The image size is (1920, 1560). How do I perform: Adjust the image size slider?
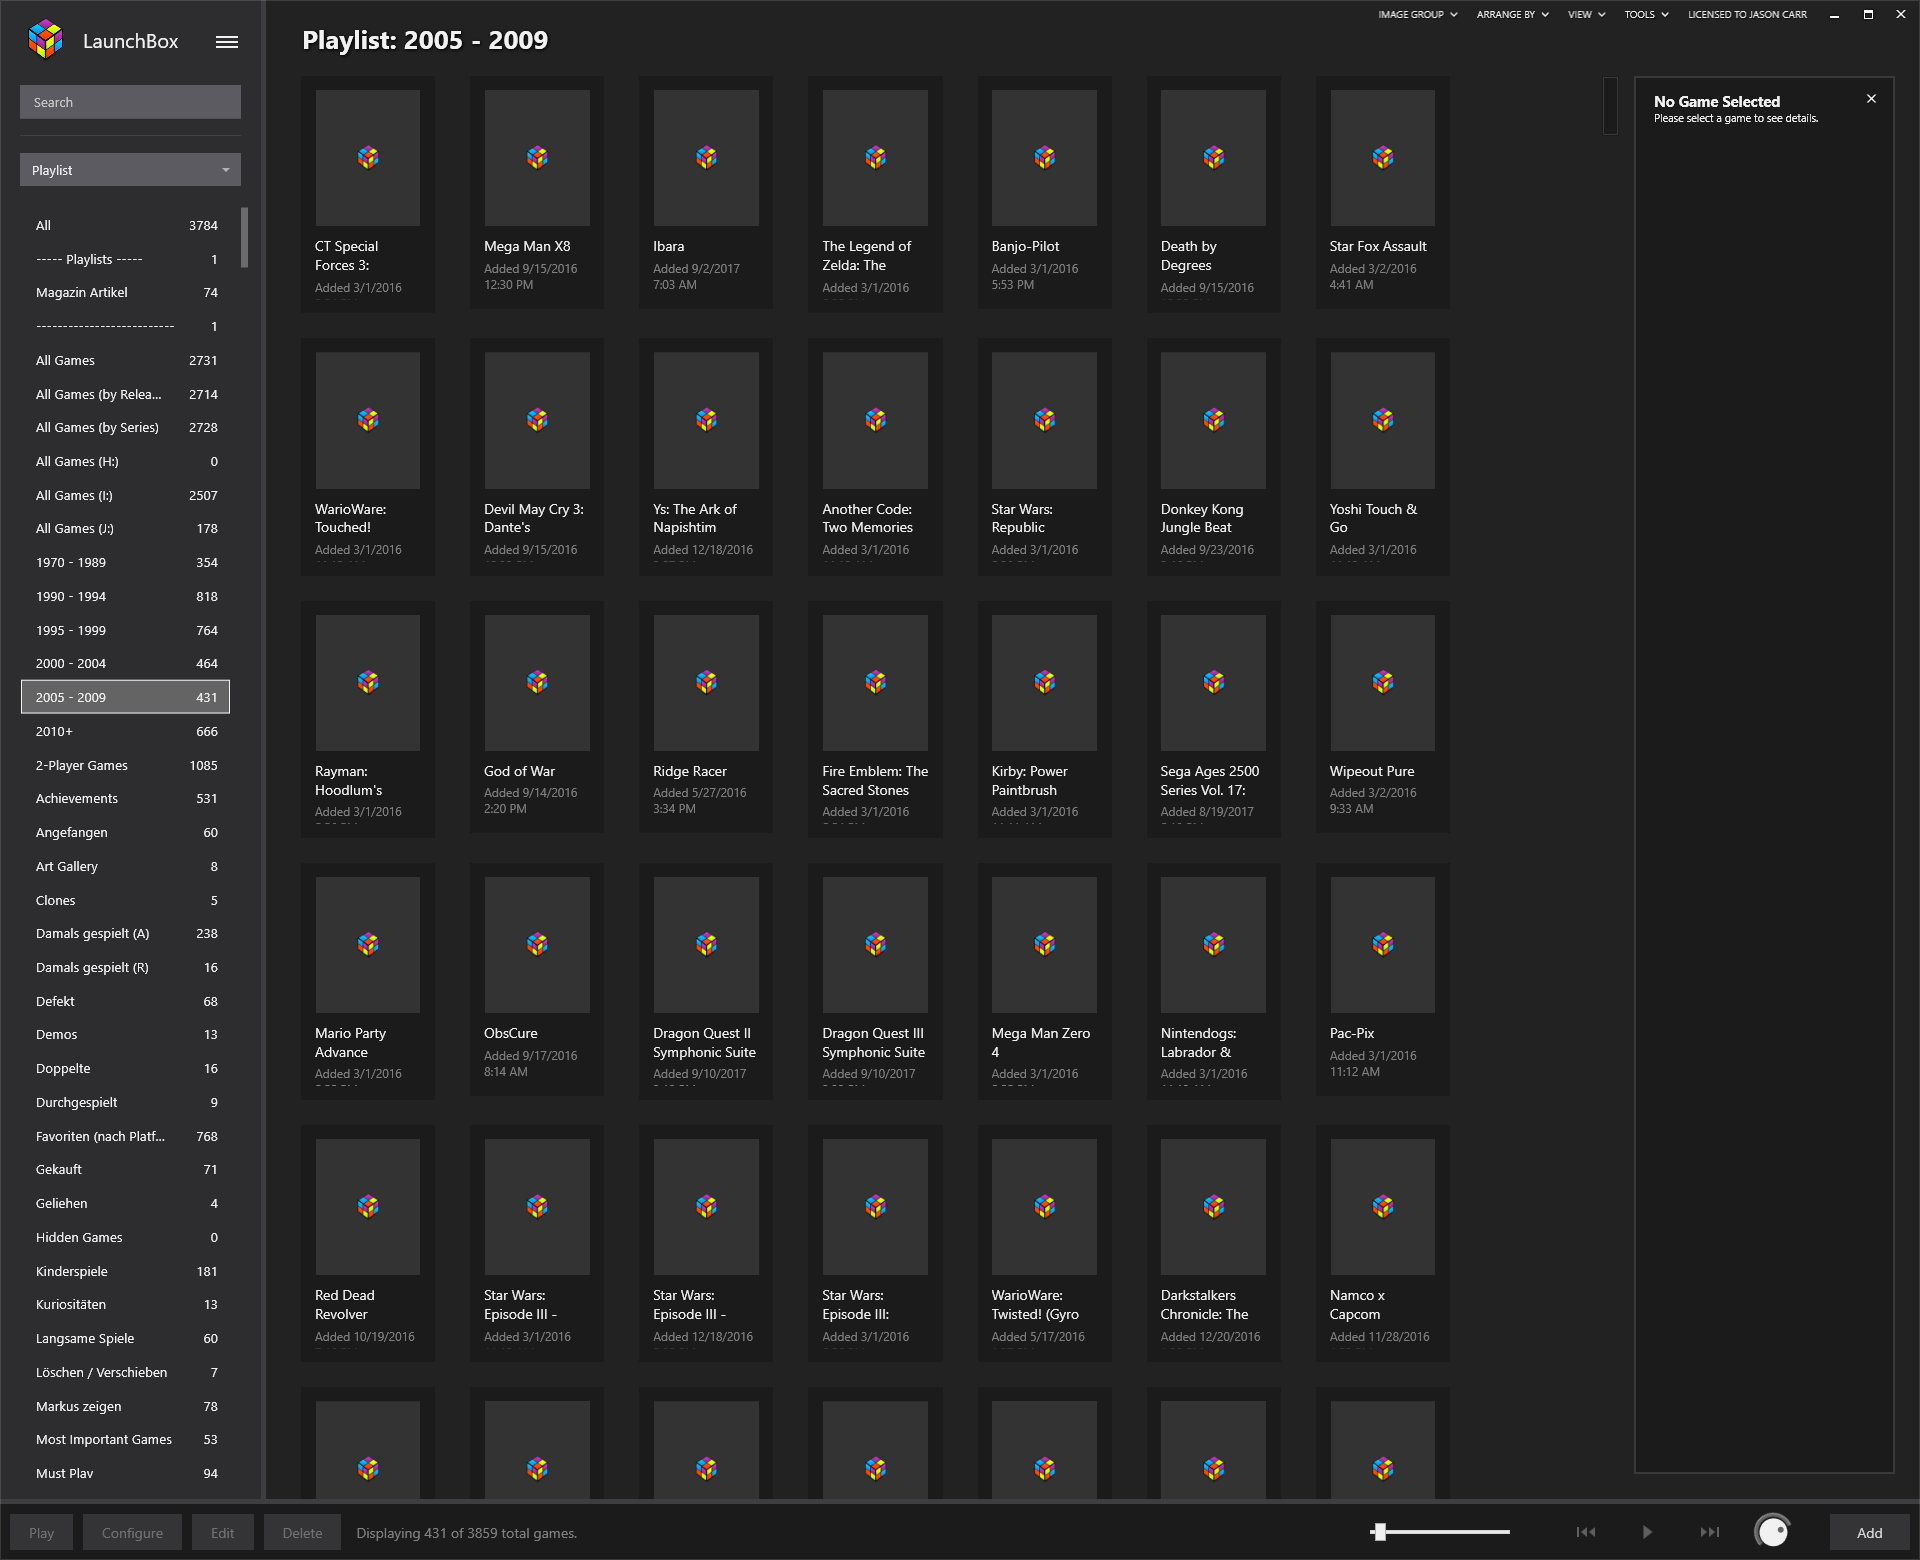(x=1380, y=1532)
